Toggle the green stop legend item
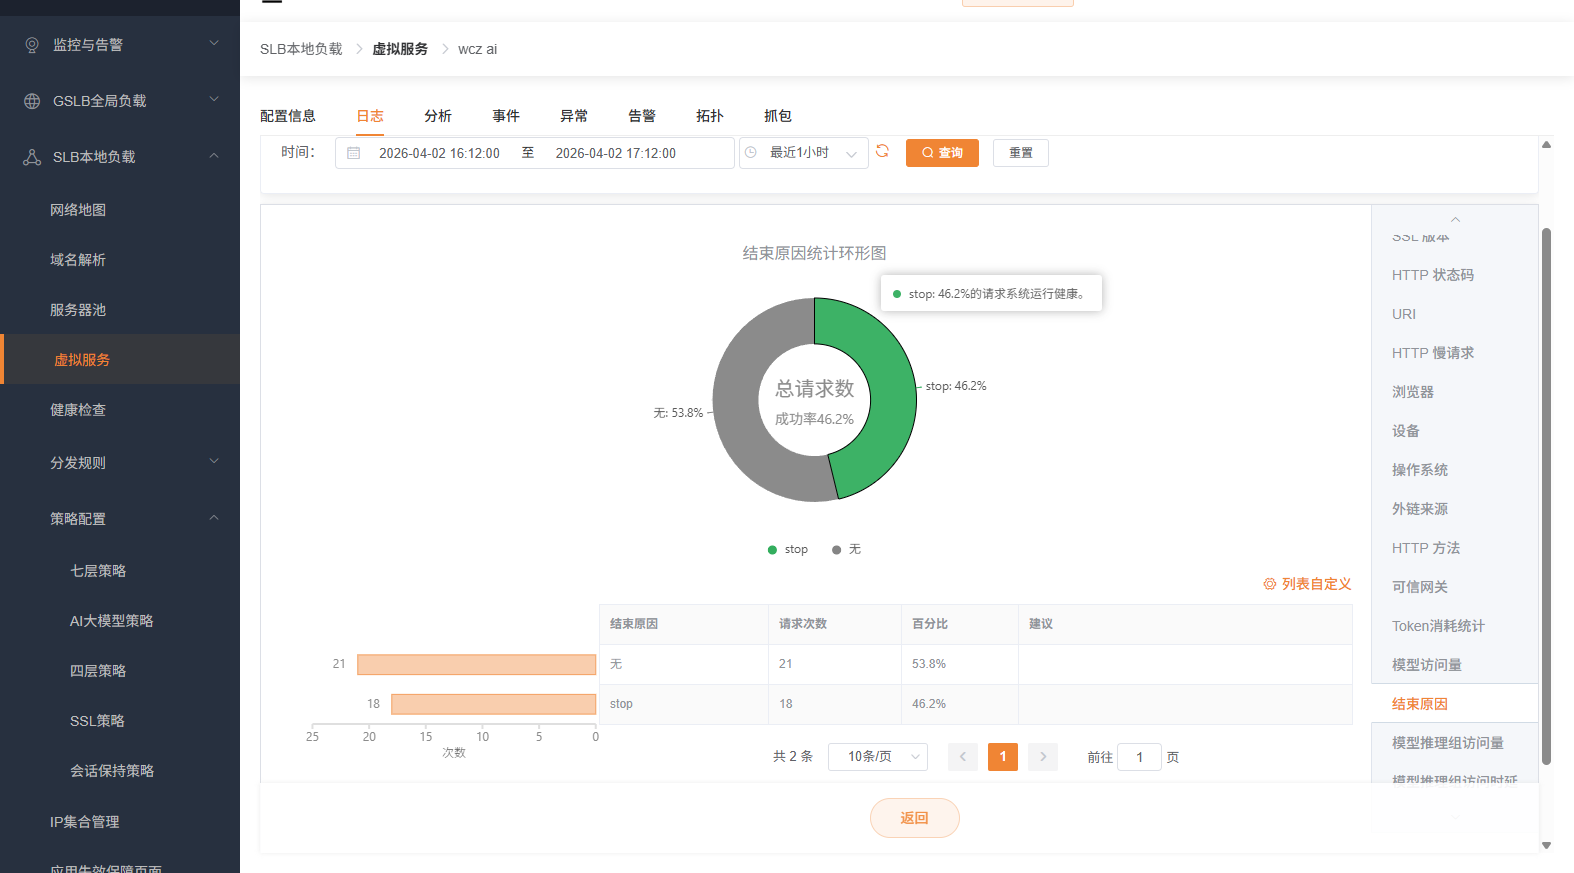 point(788,549)
